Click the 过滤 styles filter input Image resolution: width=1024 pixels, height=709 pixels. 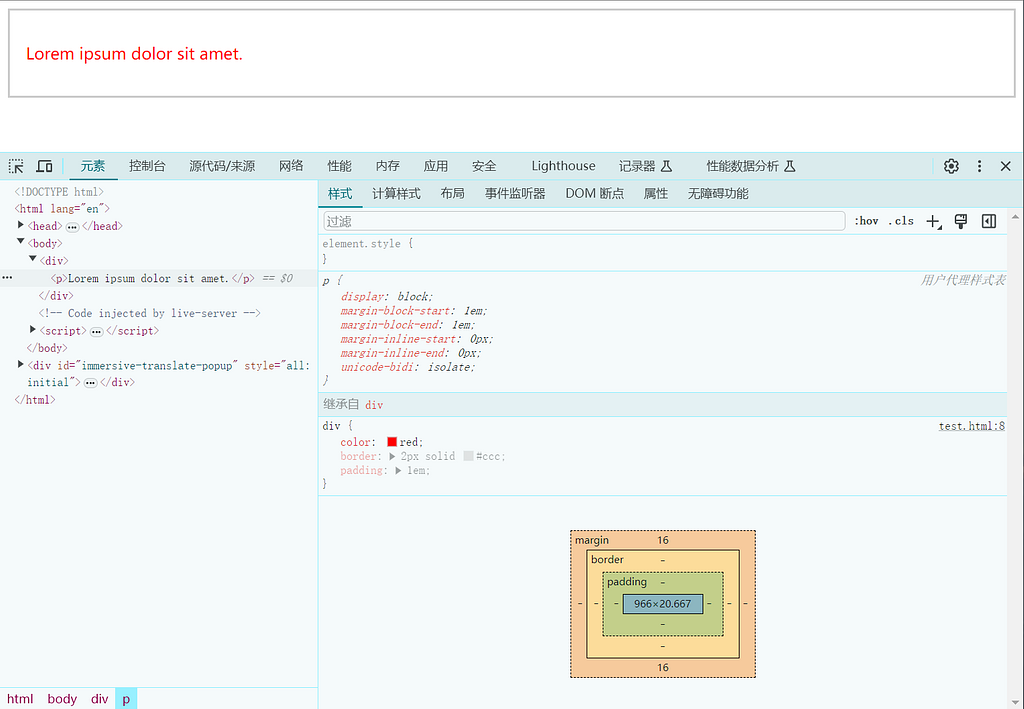[x=584, y=221]
